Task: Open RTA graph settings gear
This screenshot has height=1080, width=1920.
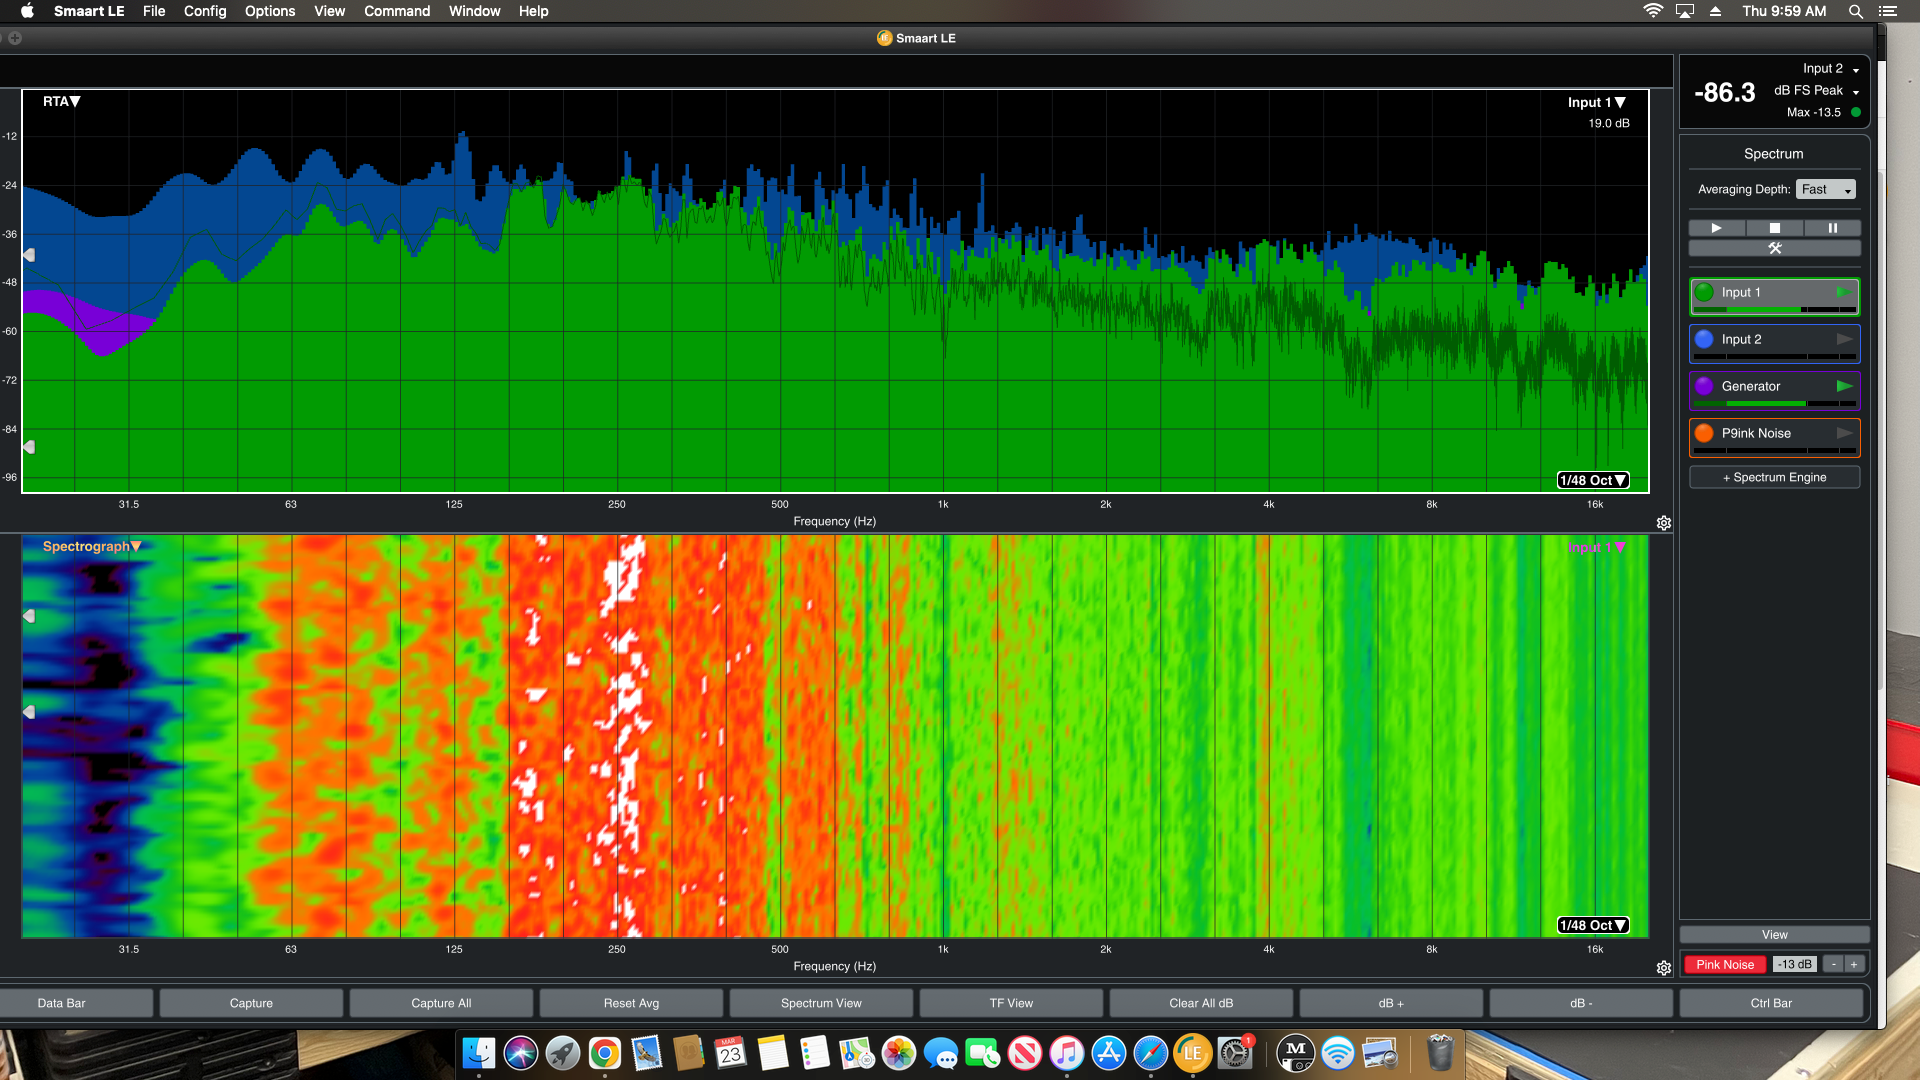Action: coord(1664,523)
